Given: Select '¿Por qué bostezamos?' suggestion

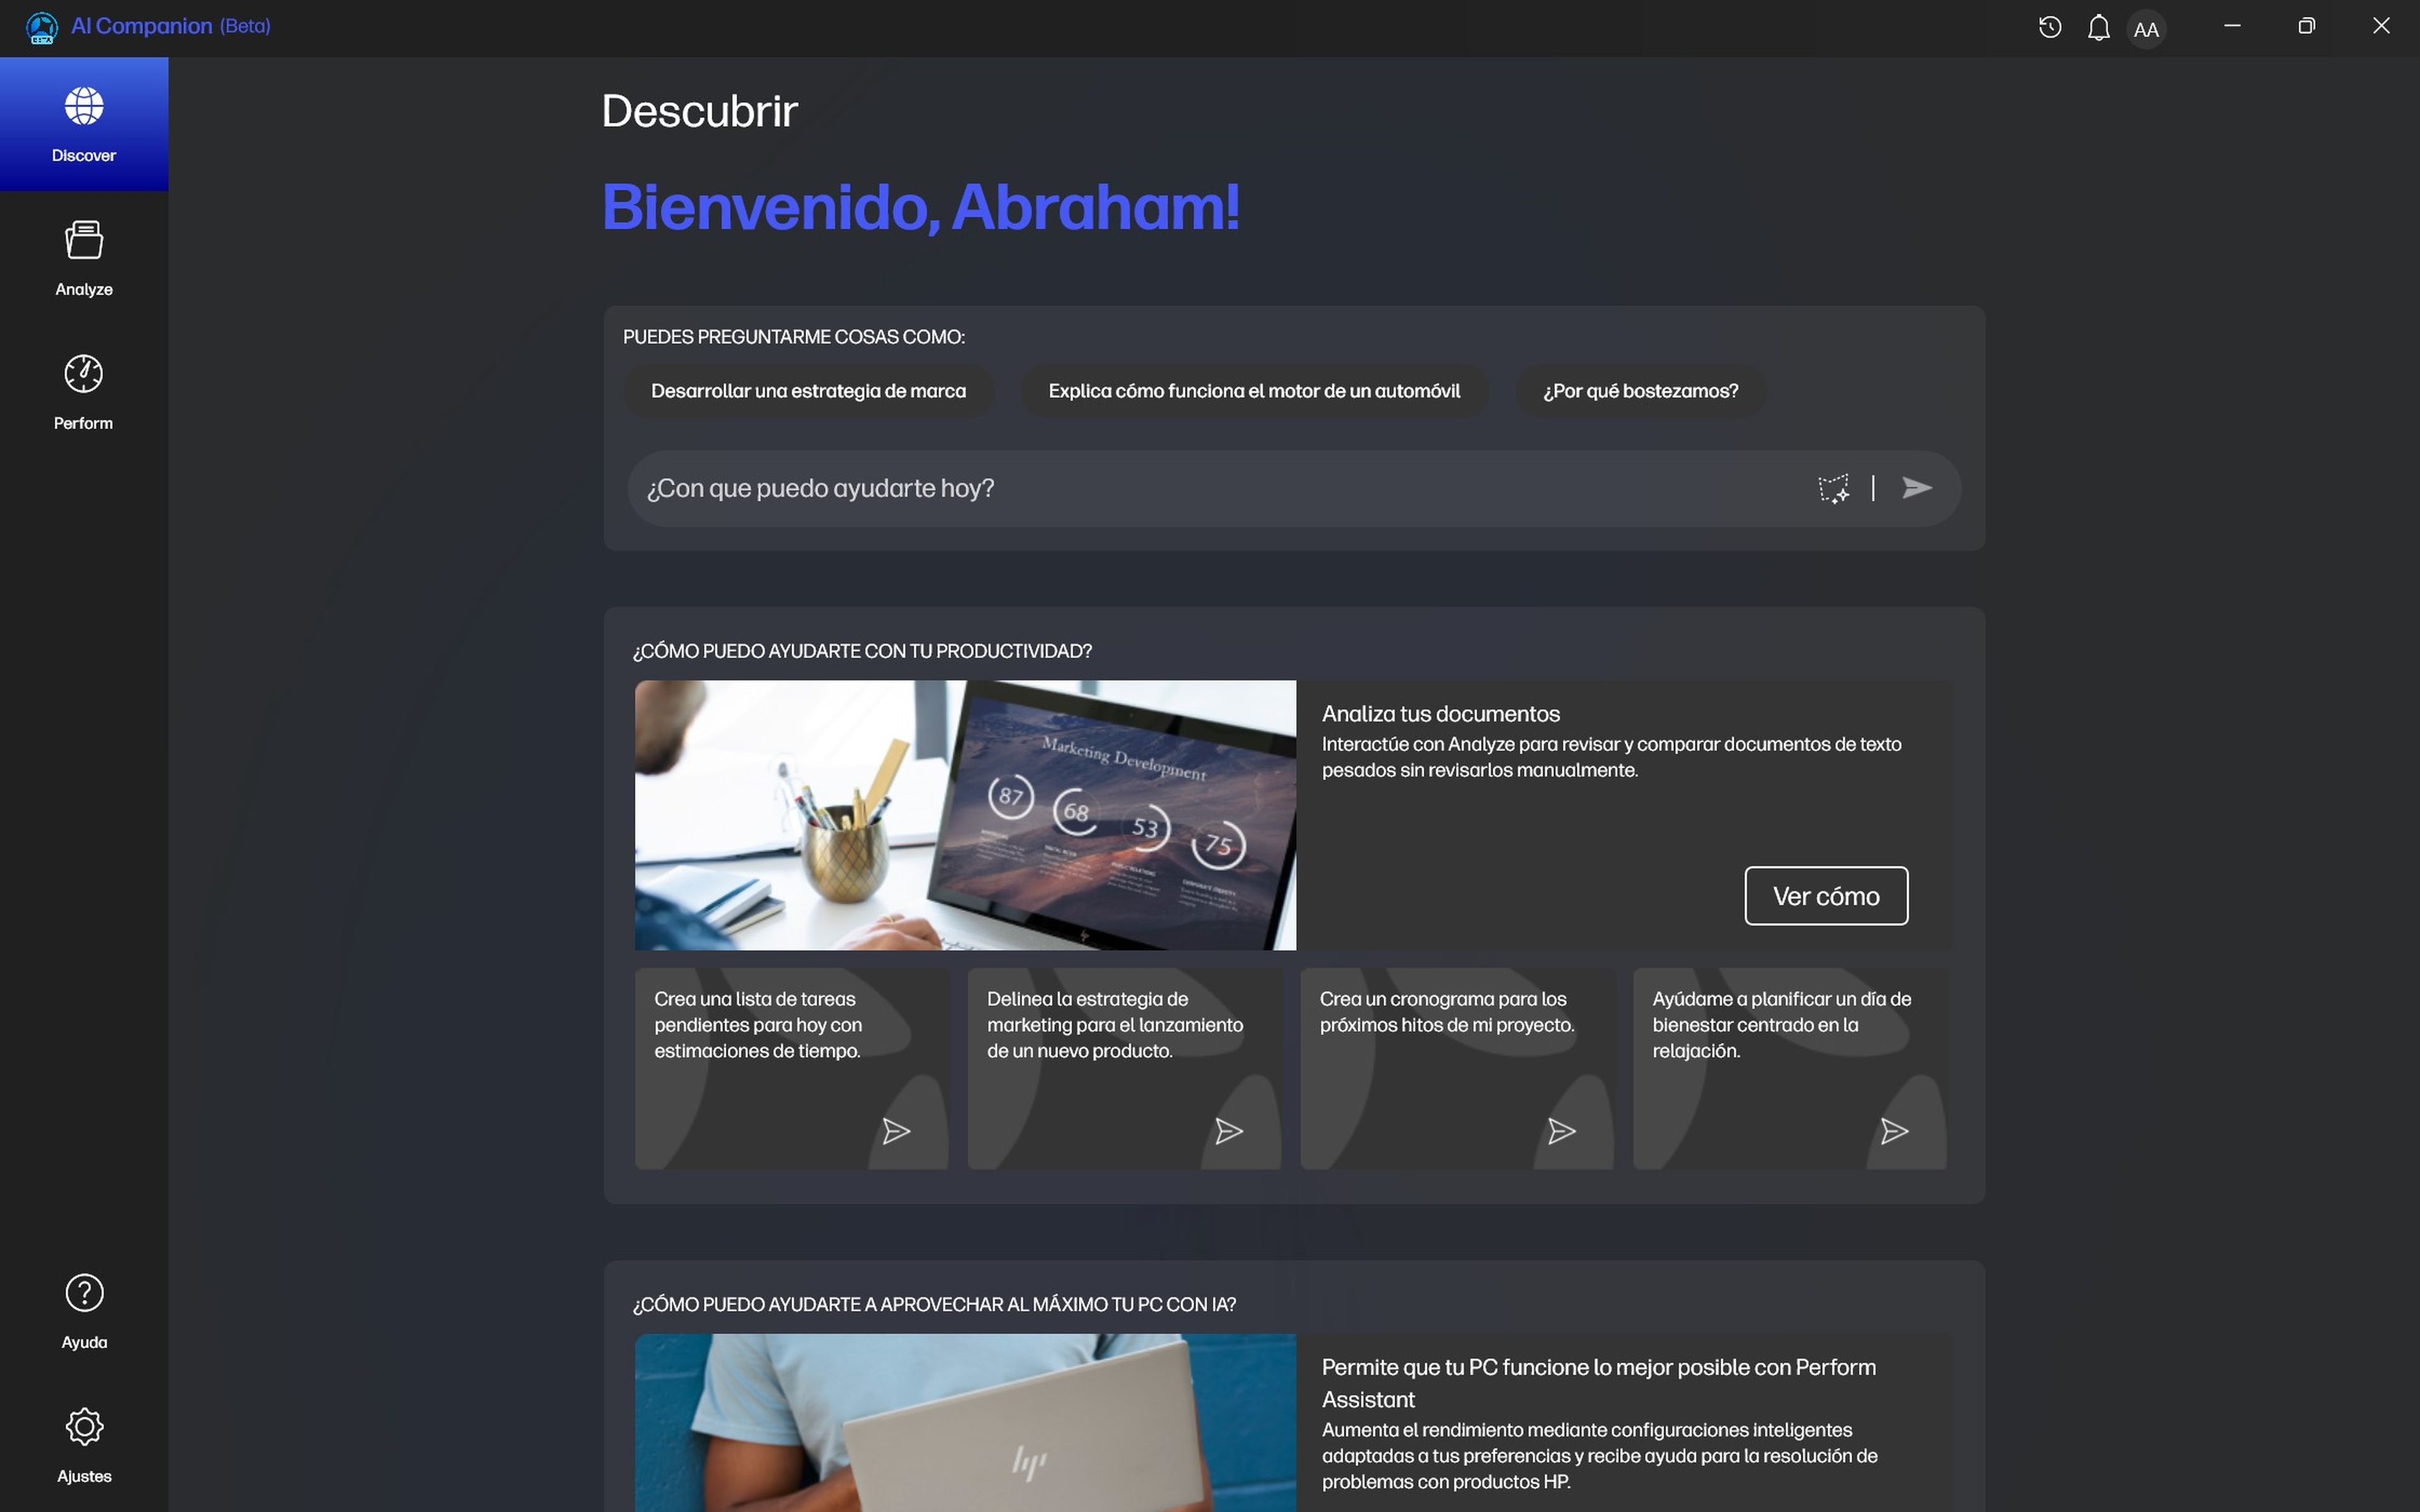Looking at the screenshot, I should click(1640, 391).
